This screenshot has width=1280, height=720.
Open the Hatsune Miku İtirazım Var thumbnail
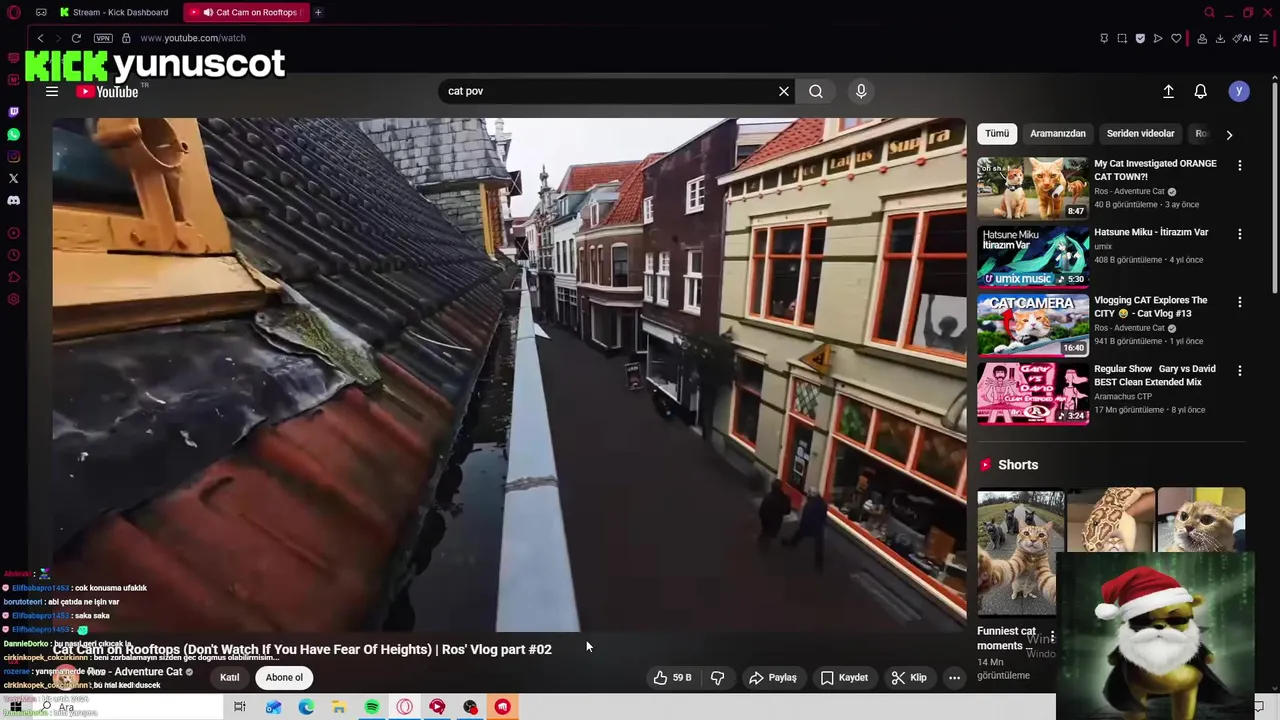(x=1033, y=256)
